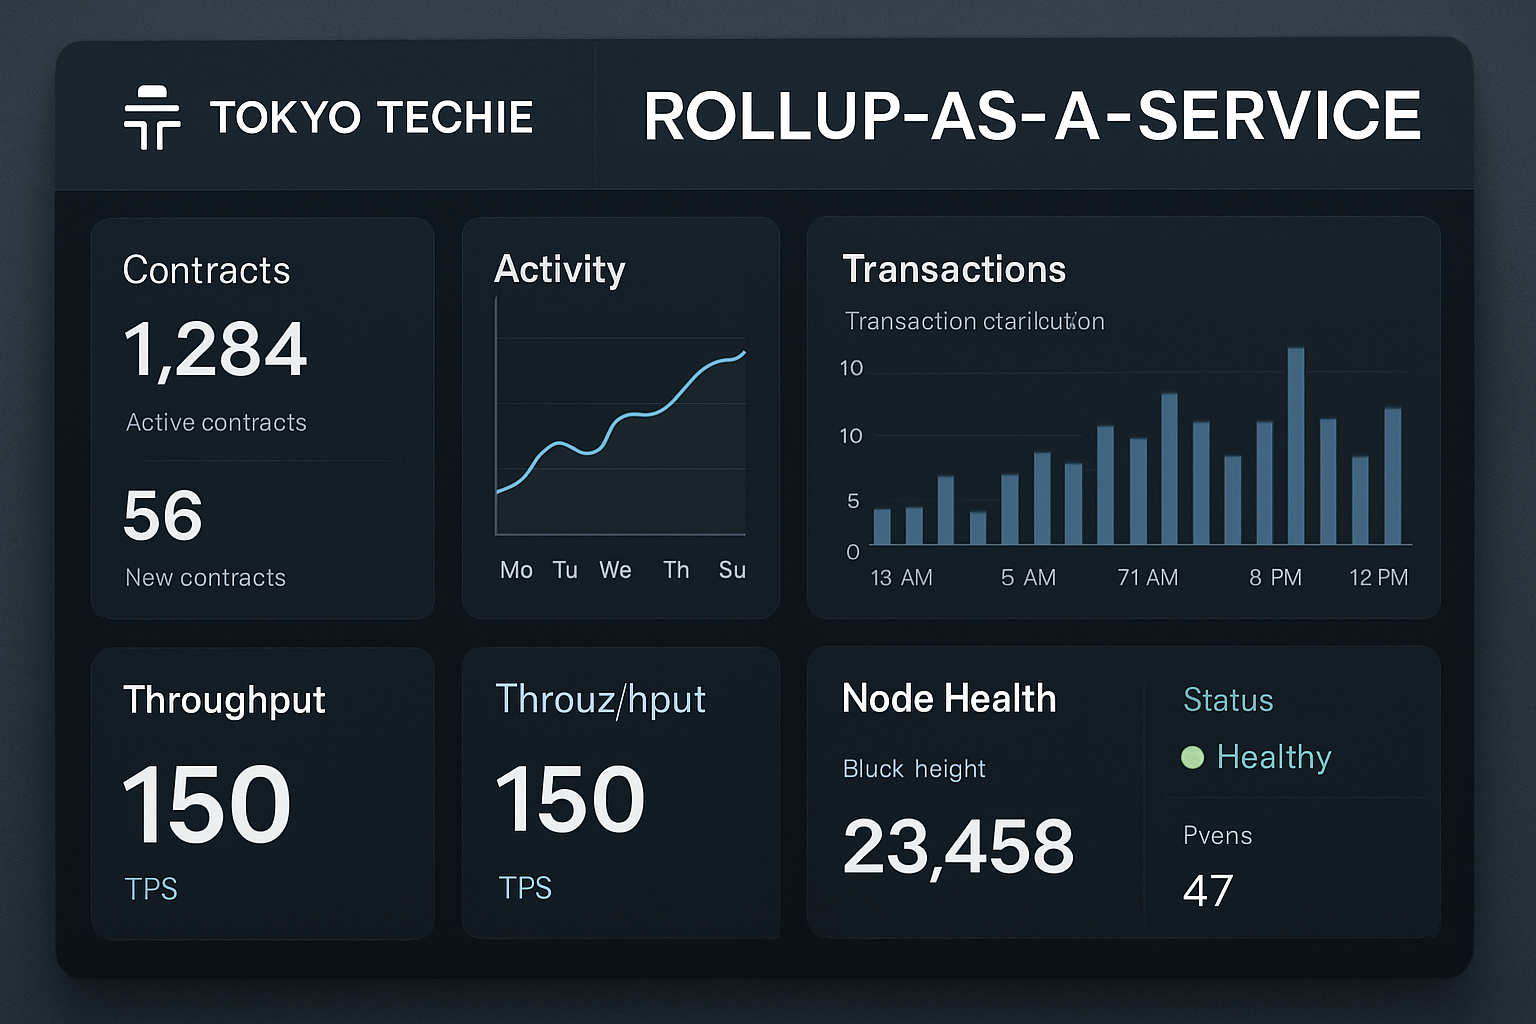Click the Tokyo Techie logo icon
1536x1024 pixels.
coord(152,116)
